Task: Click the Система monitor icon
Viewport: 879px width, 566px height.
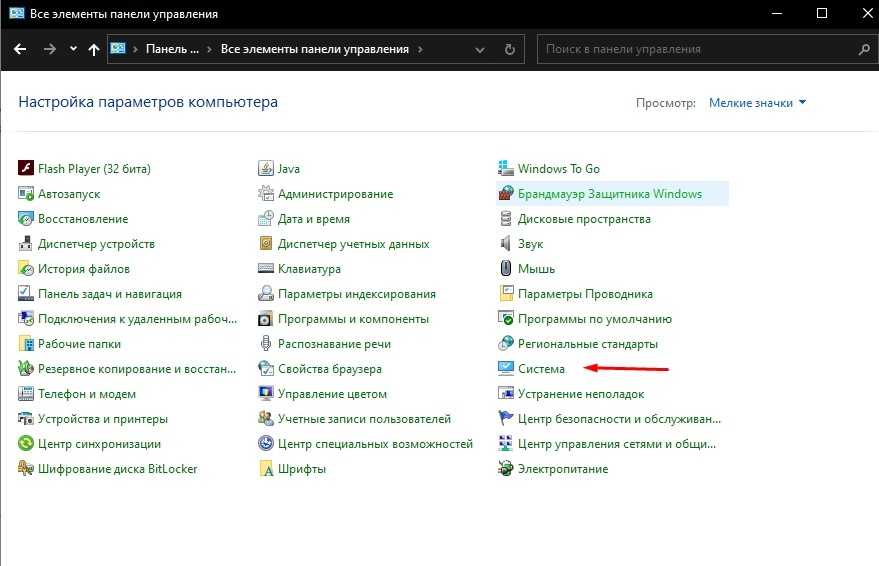Action: click(506, 369)
